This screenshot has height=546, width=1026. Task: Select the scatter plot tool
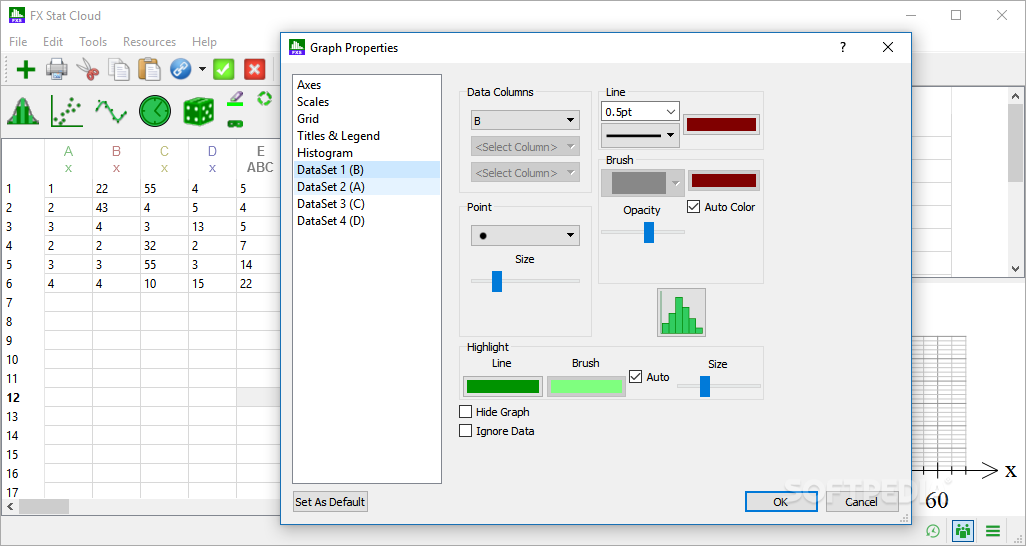click(67, 111)
